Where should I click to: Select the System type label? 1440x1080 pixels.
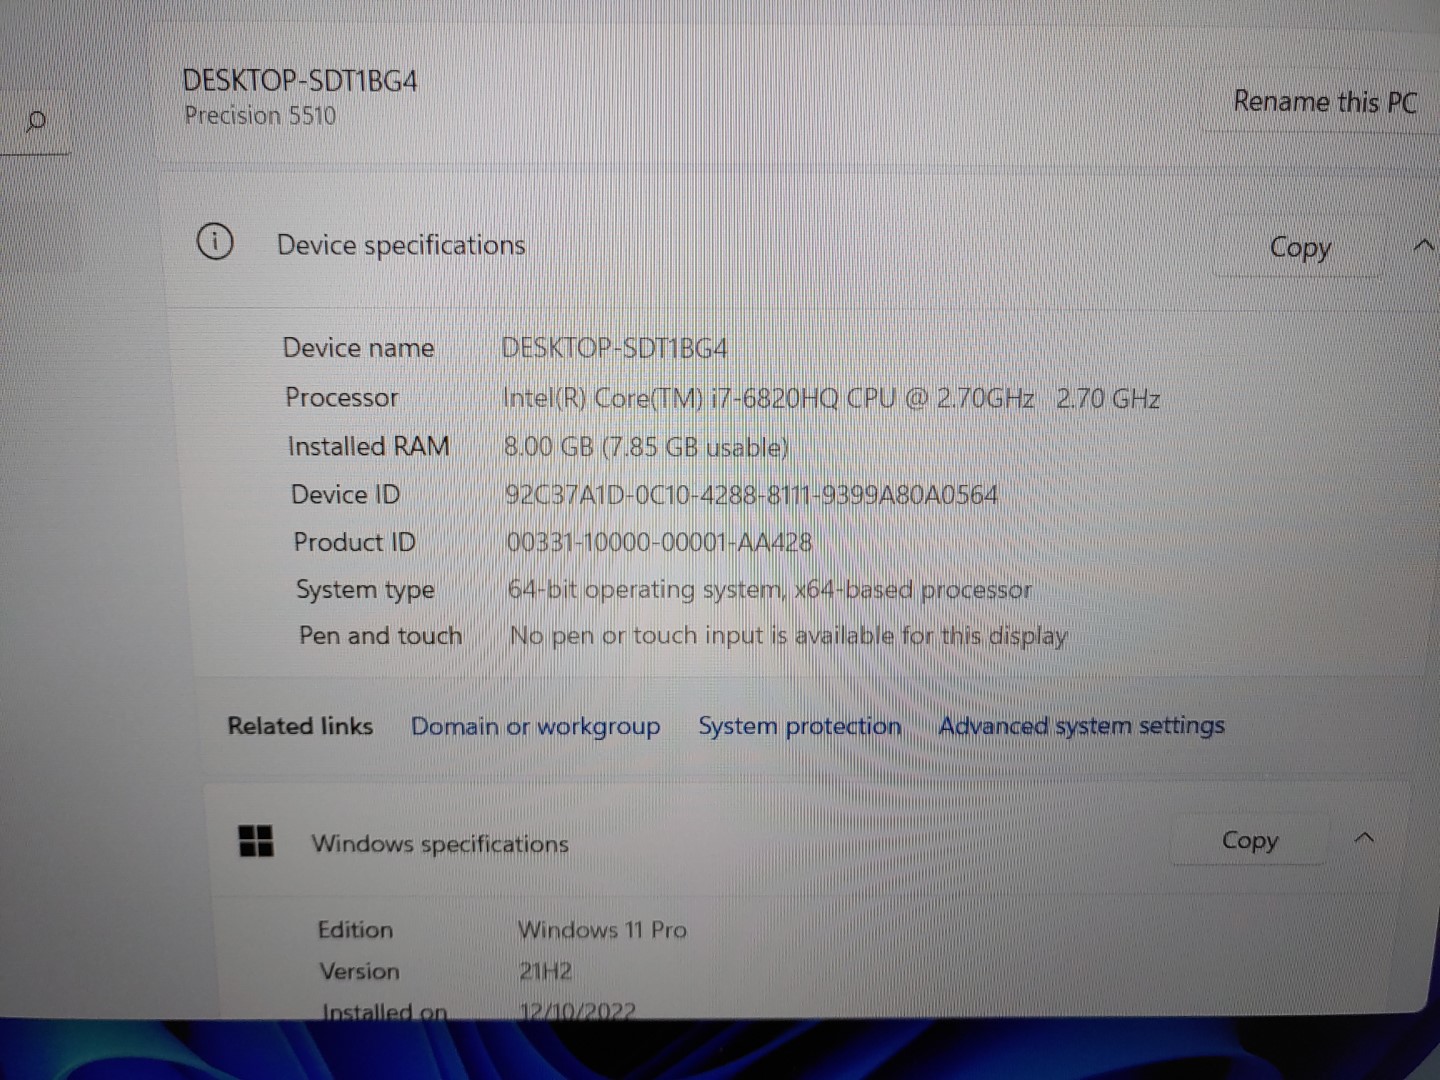pos(365,590)
